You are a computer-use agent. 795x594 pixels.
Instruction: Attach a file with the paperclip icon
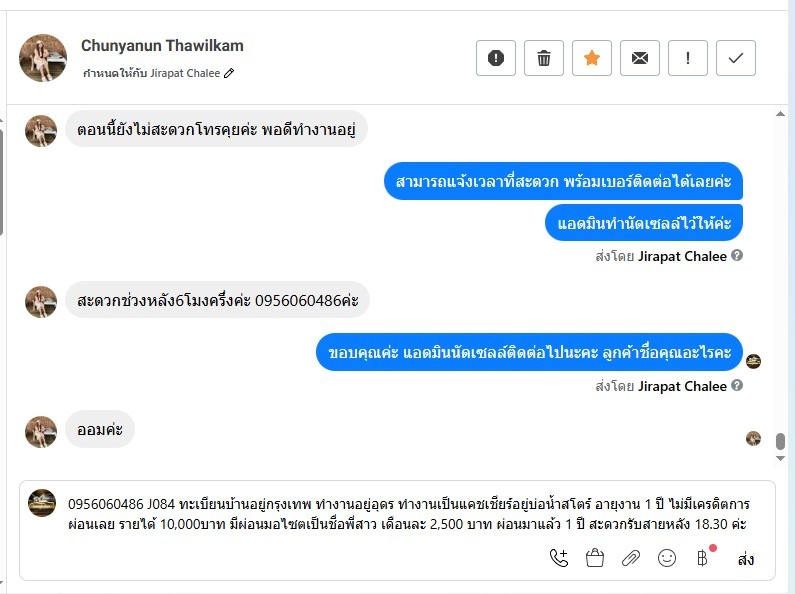630,558
